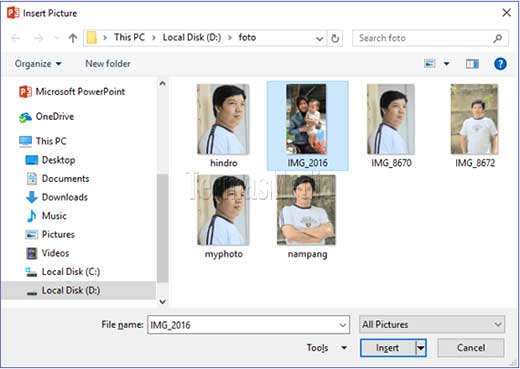Create a New folder
Viewport: 520px width, 369px height.
click(x=108, y=64)
